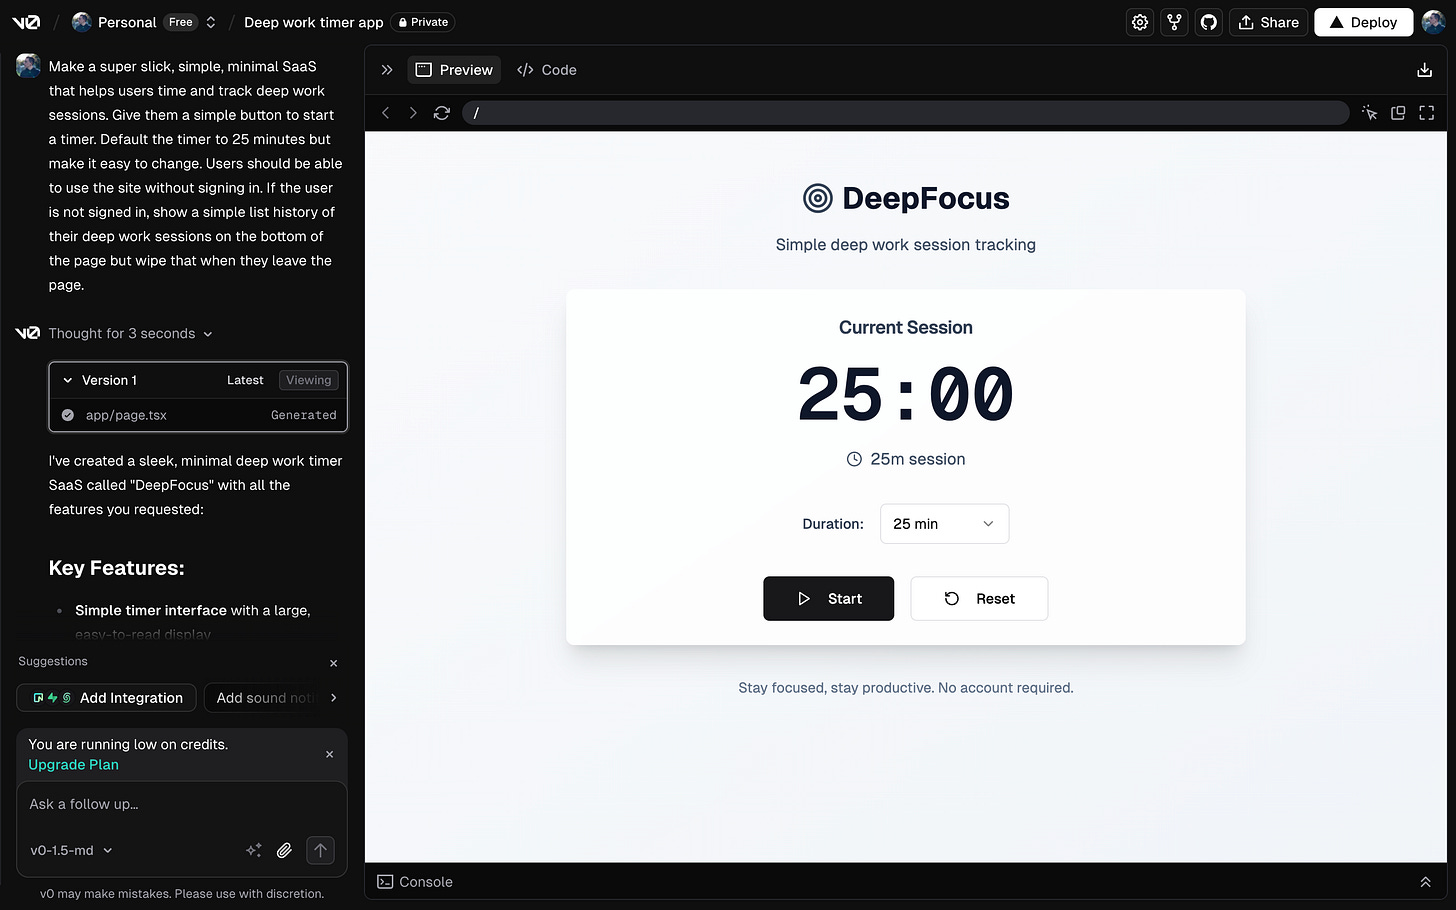This screenshot has width=1456, height=910.
Task: Click the Private visibility badge
Action: pos(423,22)
